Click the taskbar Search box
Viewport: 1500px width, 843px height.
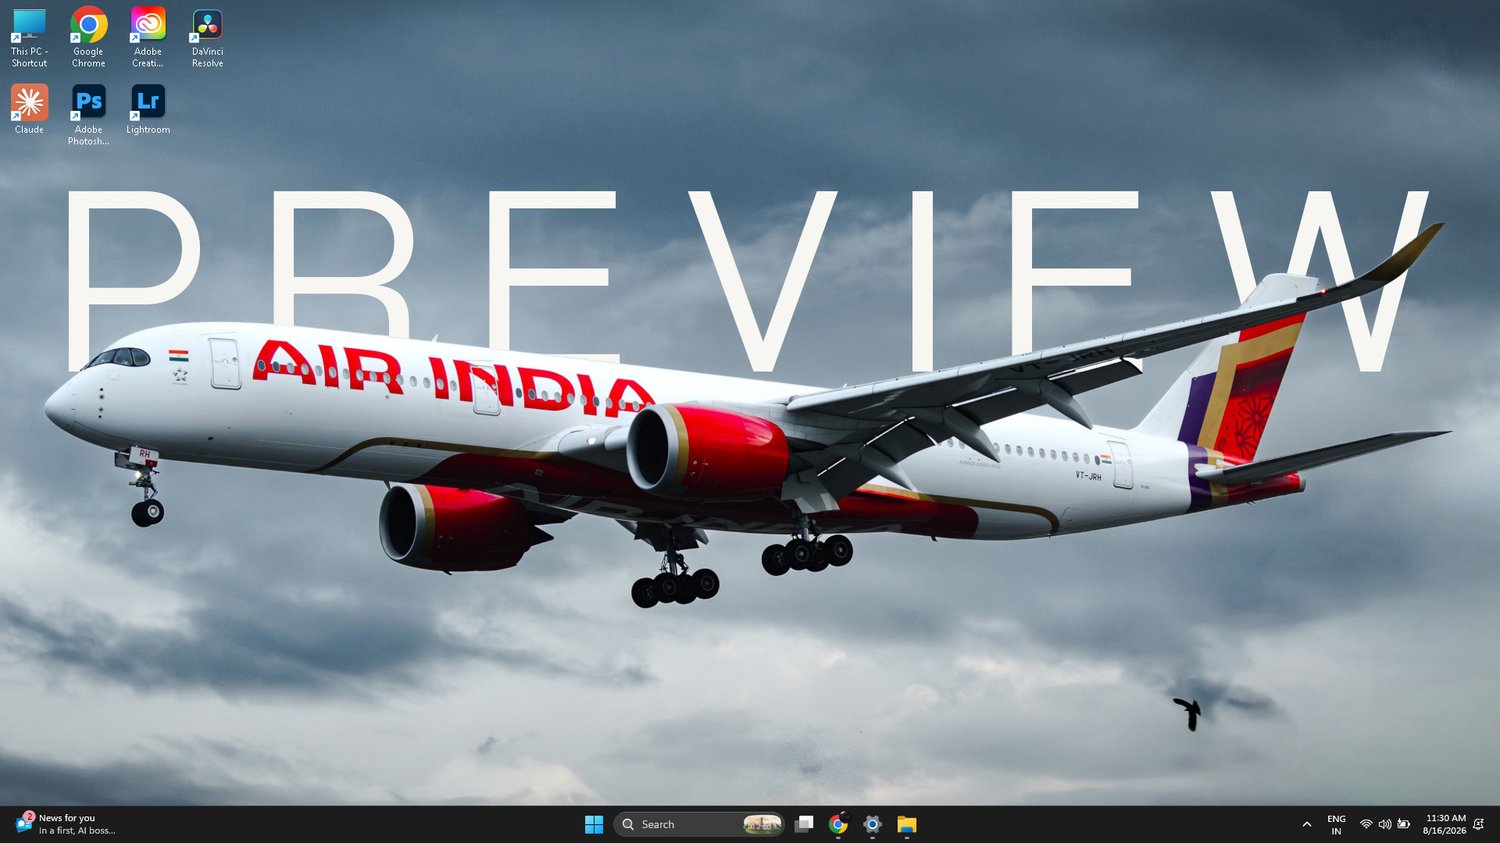pyautogui.click(x=698, y=824)
